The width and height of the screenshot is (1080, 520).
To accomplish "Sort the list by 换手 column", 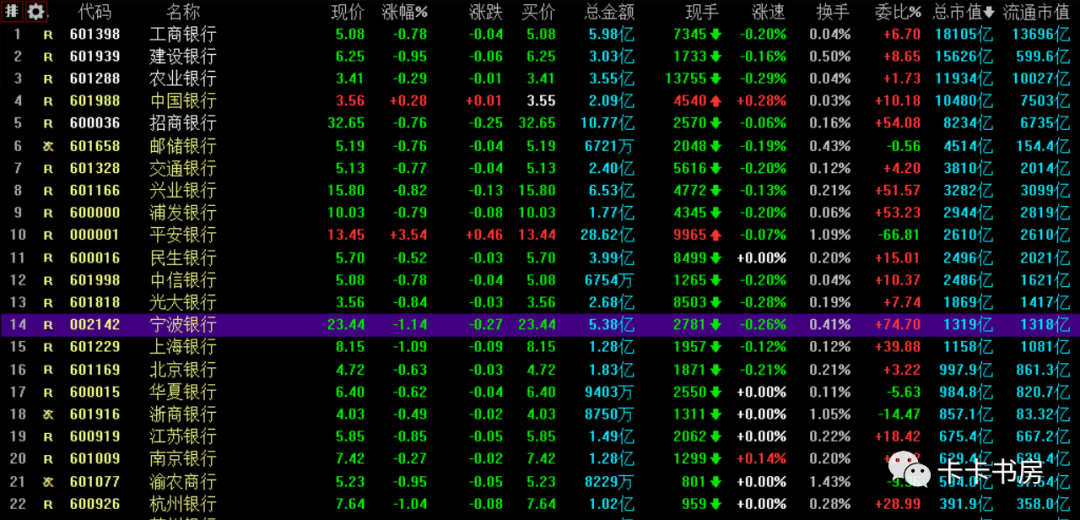I will pos(832,12).
